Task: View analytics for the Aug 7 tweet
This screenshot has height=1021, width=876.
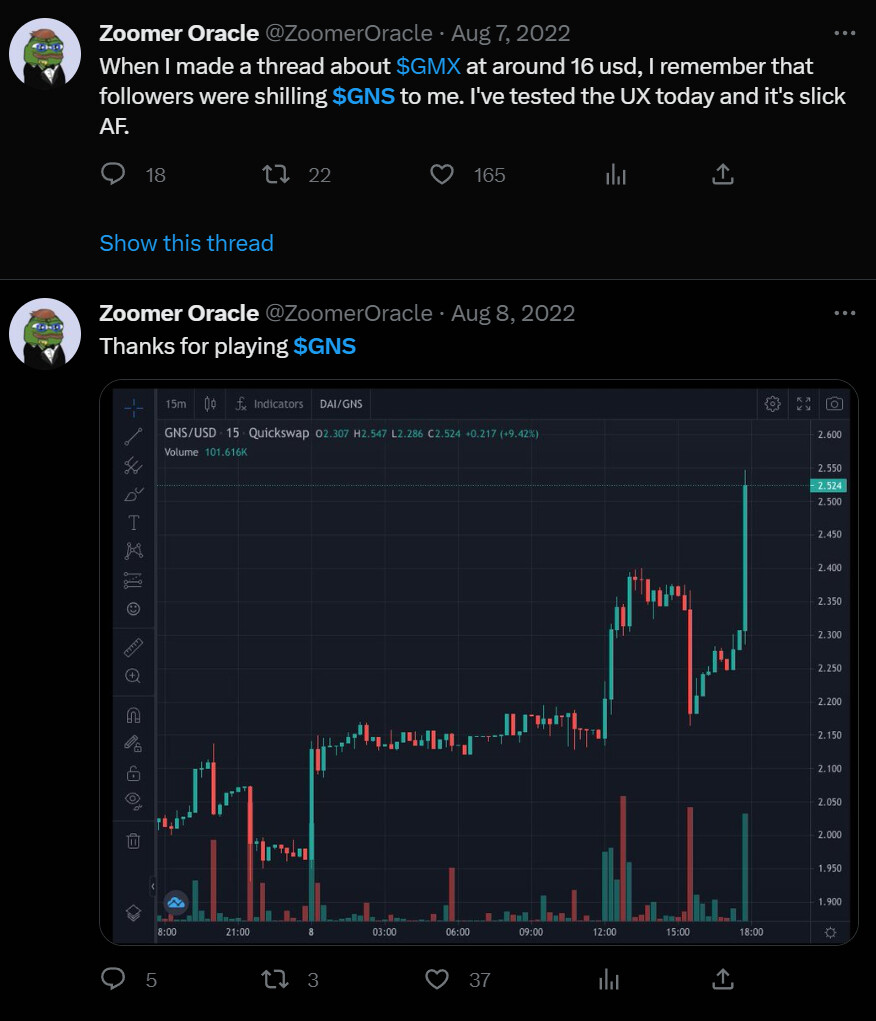Action: click(616, 175)
